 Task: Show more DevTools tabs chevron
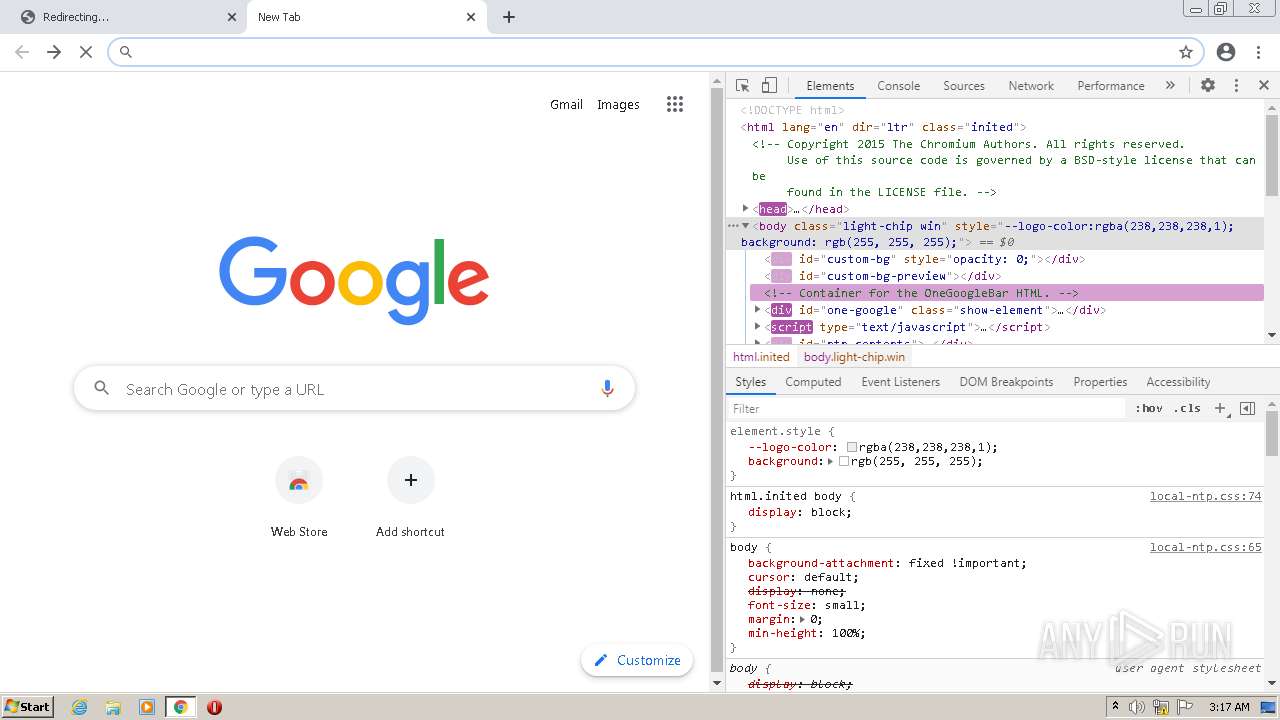pos(1170,86)
